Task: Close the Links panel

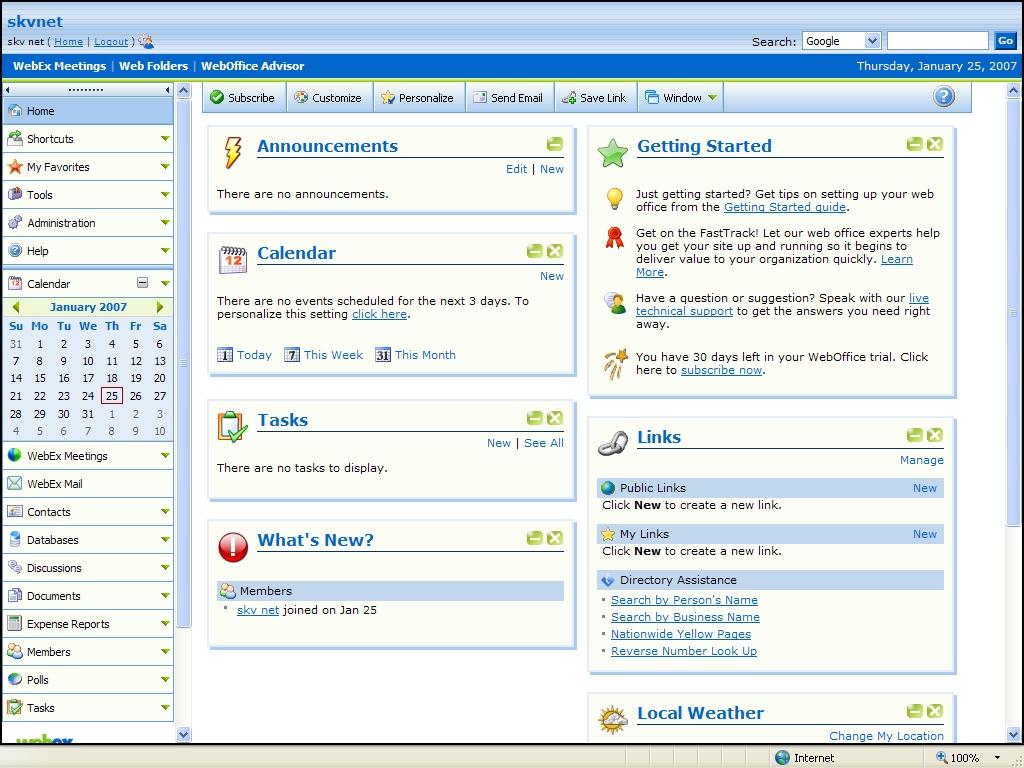Action: pyautogui.click(x=935, y=435)
